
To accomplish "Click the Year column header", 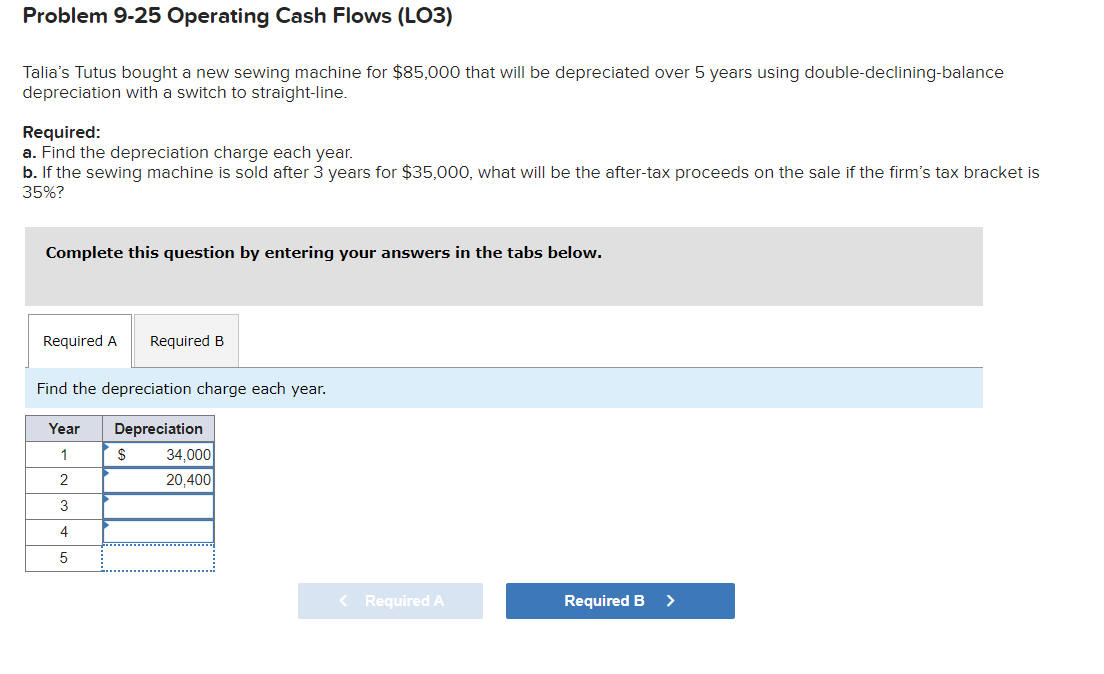I will pyautogui.click(x=64, y=428).
